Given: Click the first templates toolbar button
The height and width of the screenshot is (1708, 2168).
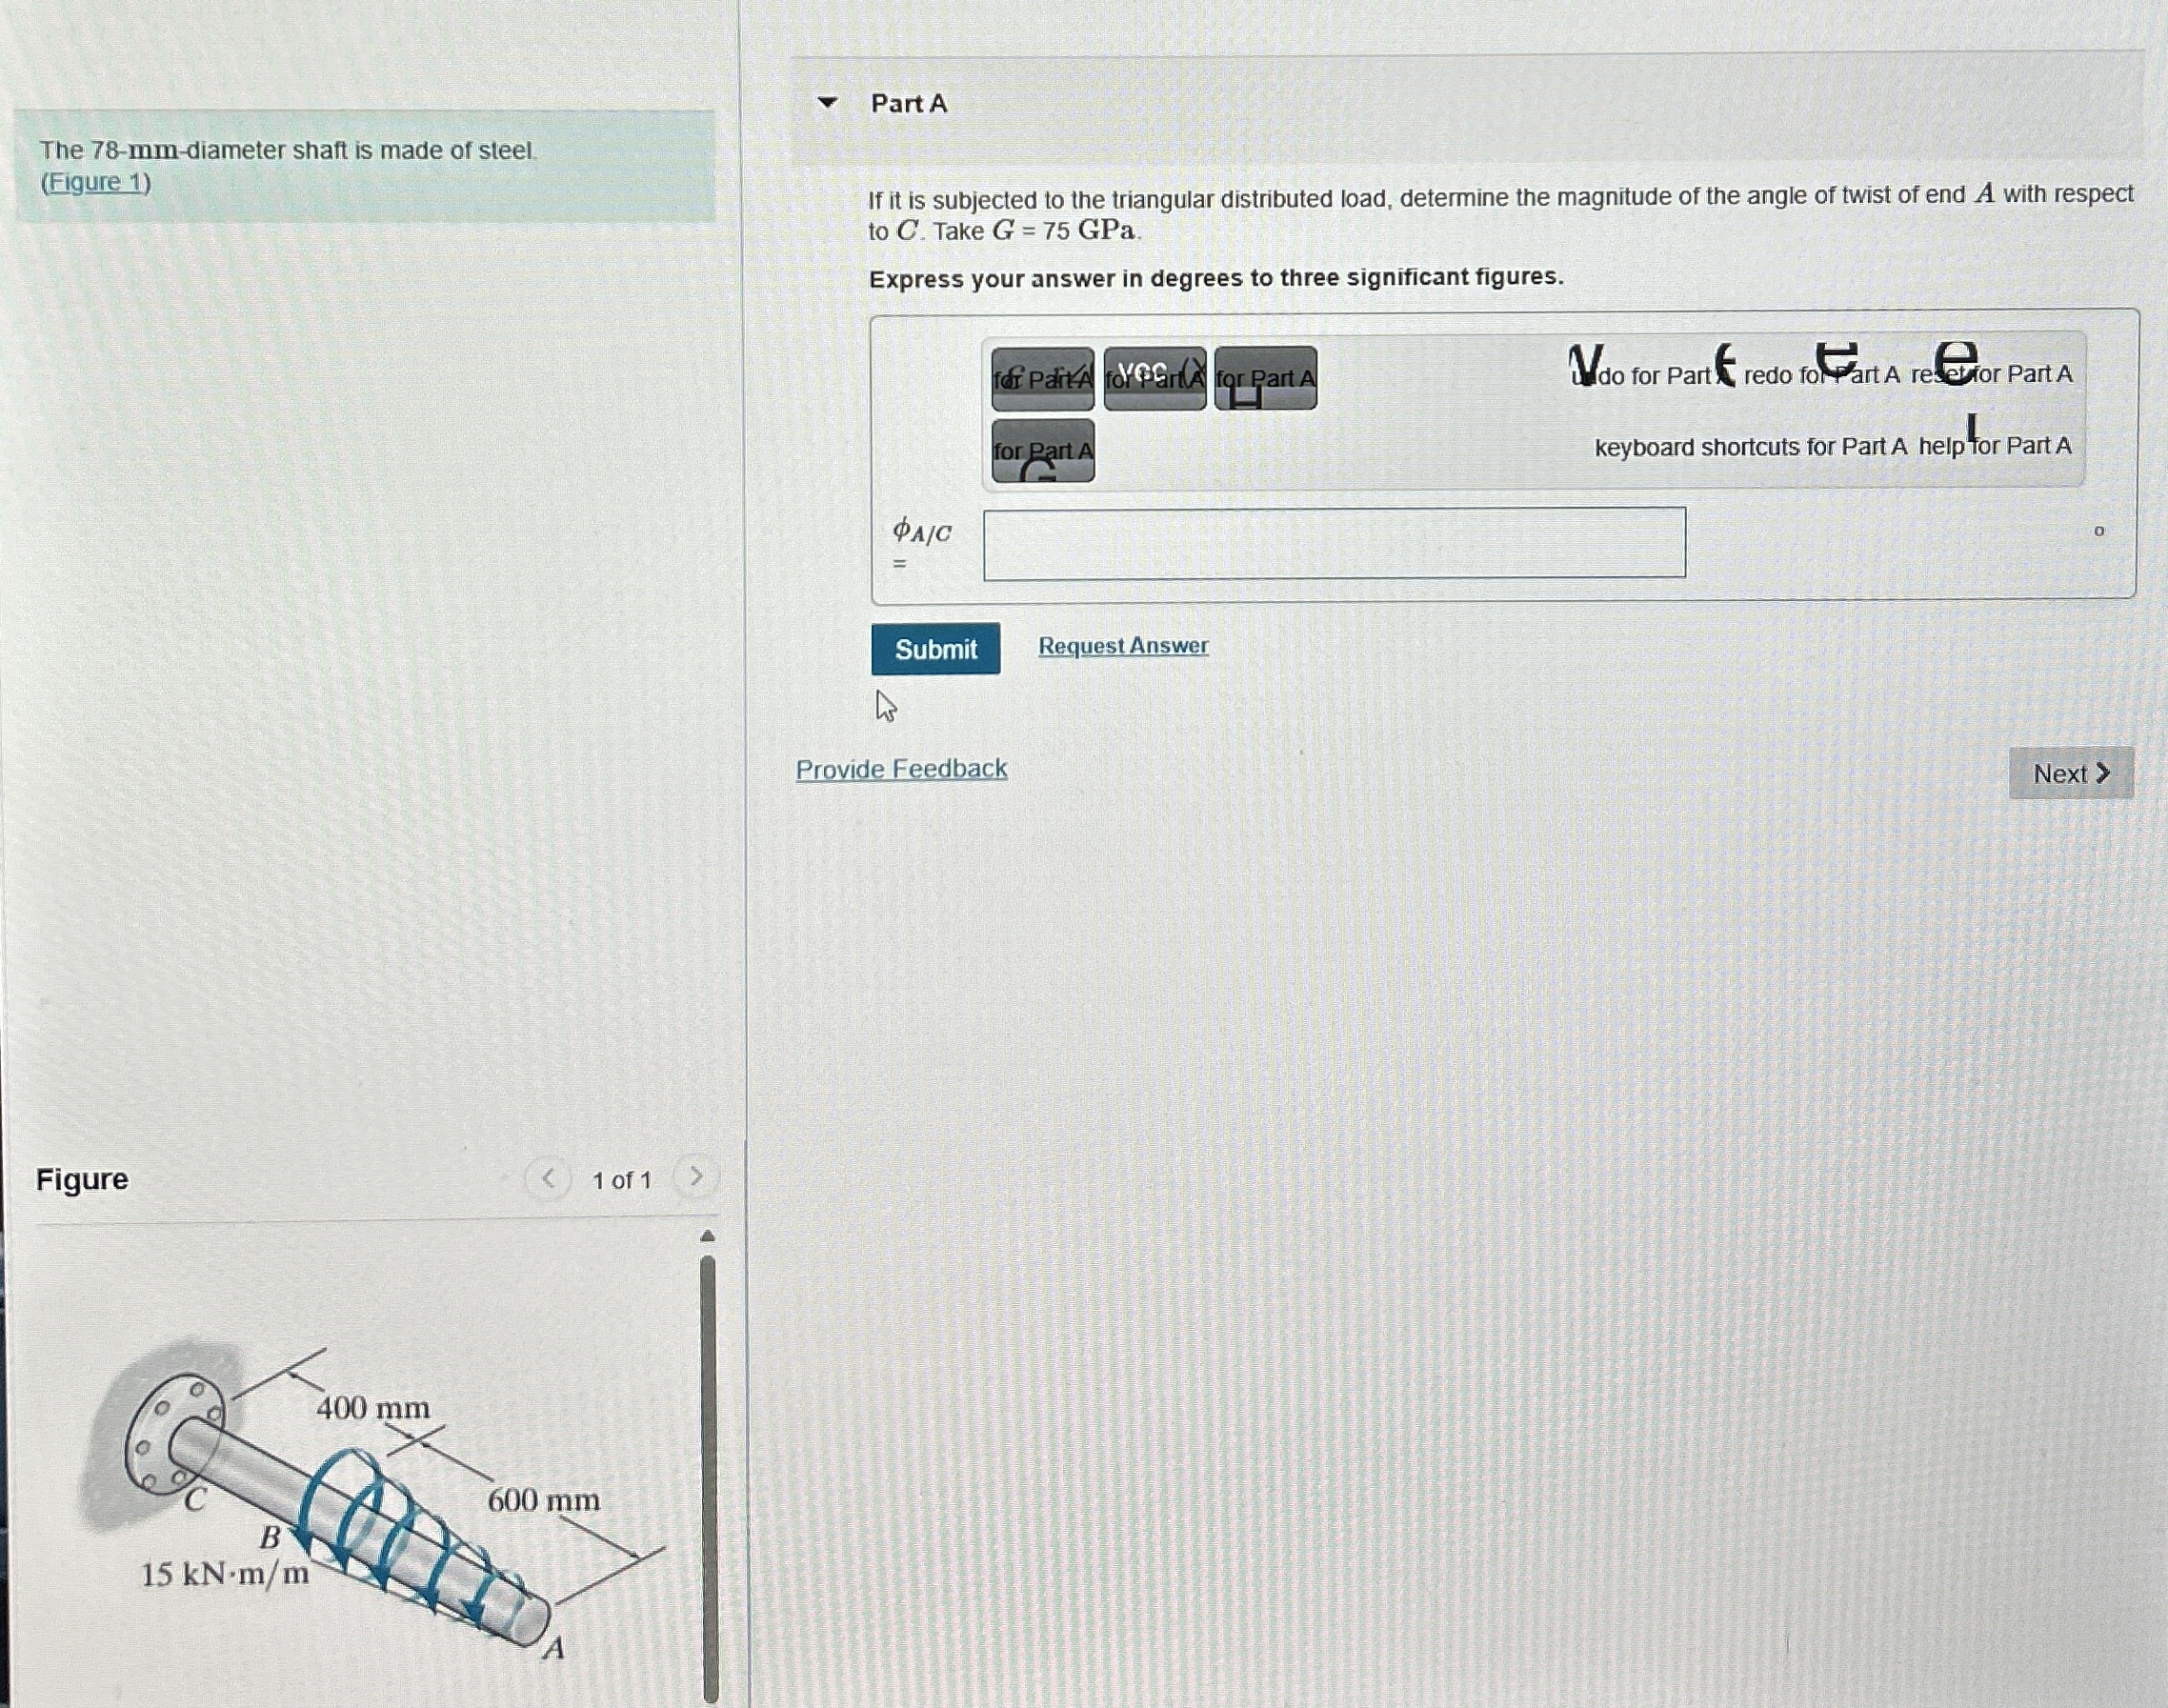Looking at the screenshot, I should pos(1042,379).
